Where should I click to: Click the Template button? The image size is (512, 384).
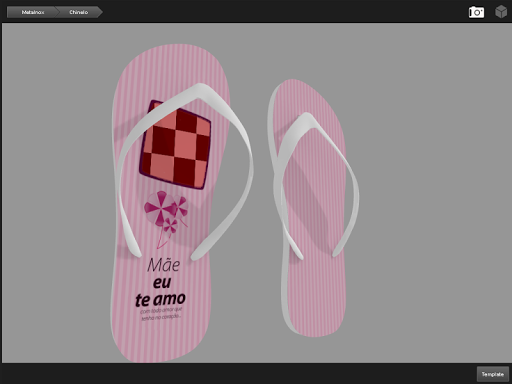pyautogui.click(x=493, y=374)
